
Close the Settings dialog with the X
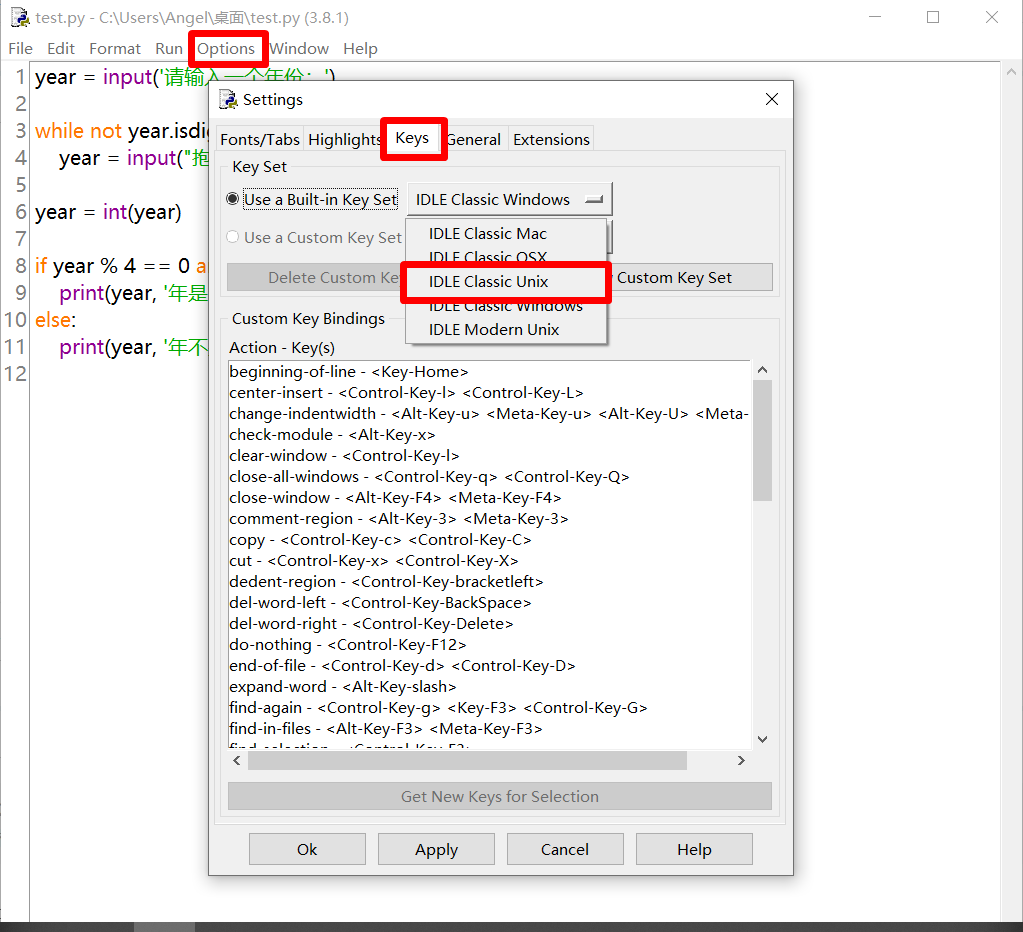pyautogui.click(x=771, y=99)
